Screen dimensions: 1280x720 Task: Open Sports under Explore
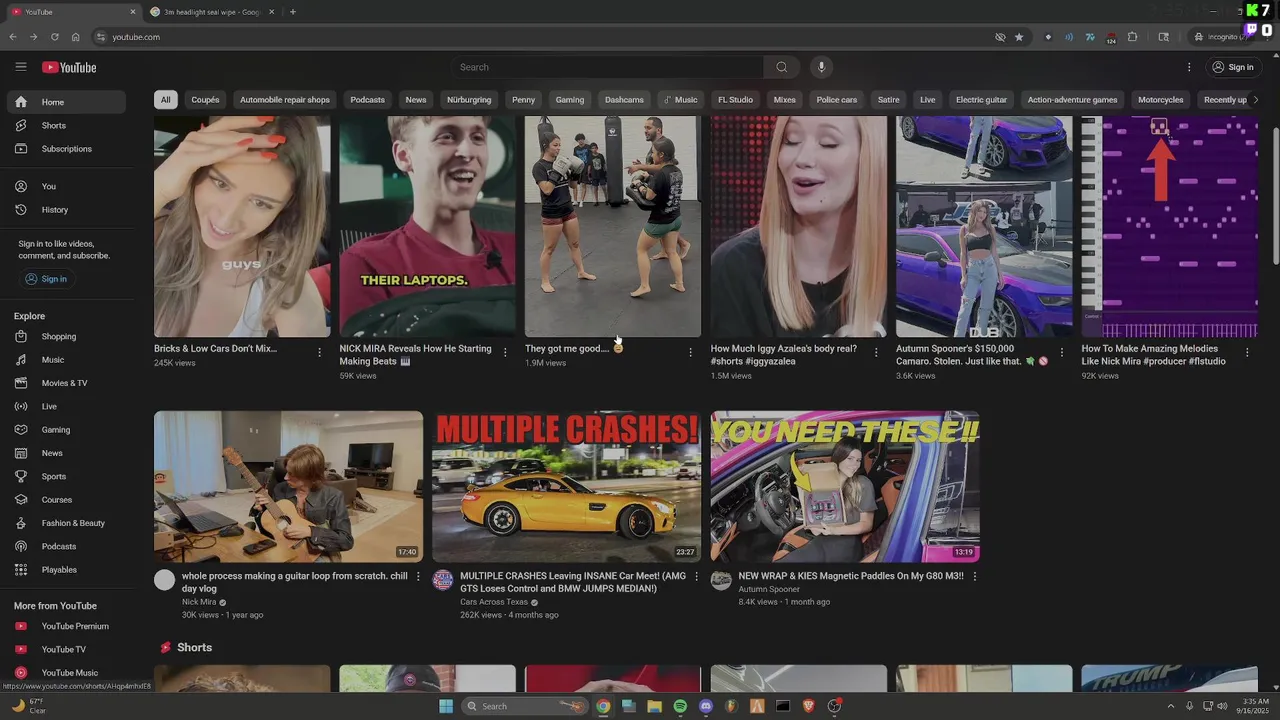pyautogui.click(x=66, y=476)
